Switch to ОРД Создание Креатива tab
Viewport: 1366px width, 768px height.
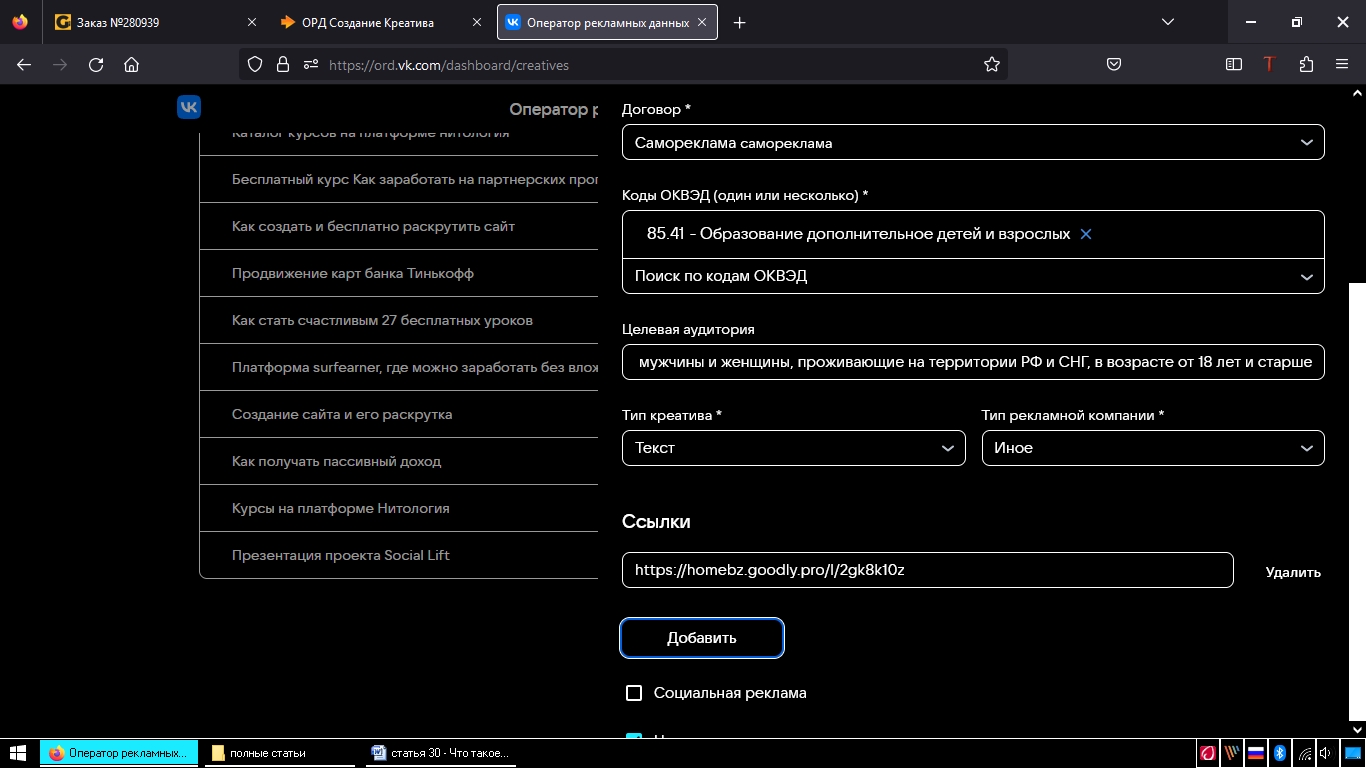click(380, 22)
